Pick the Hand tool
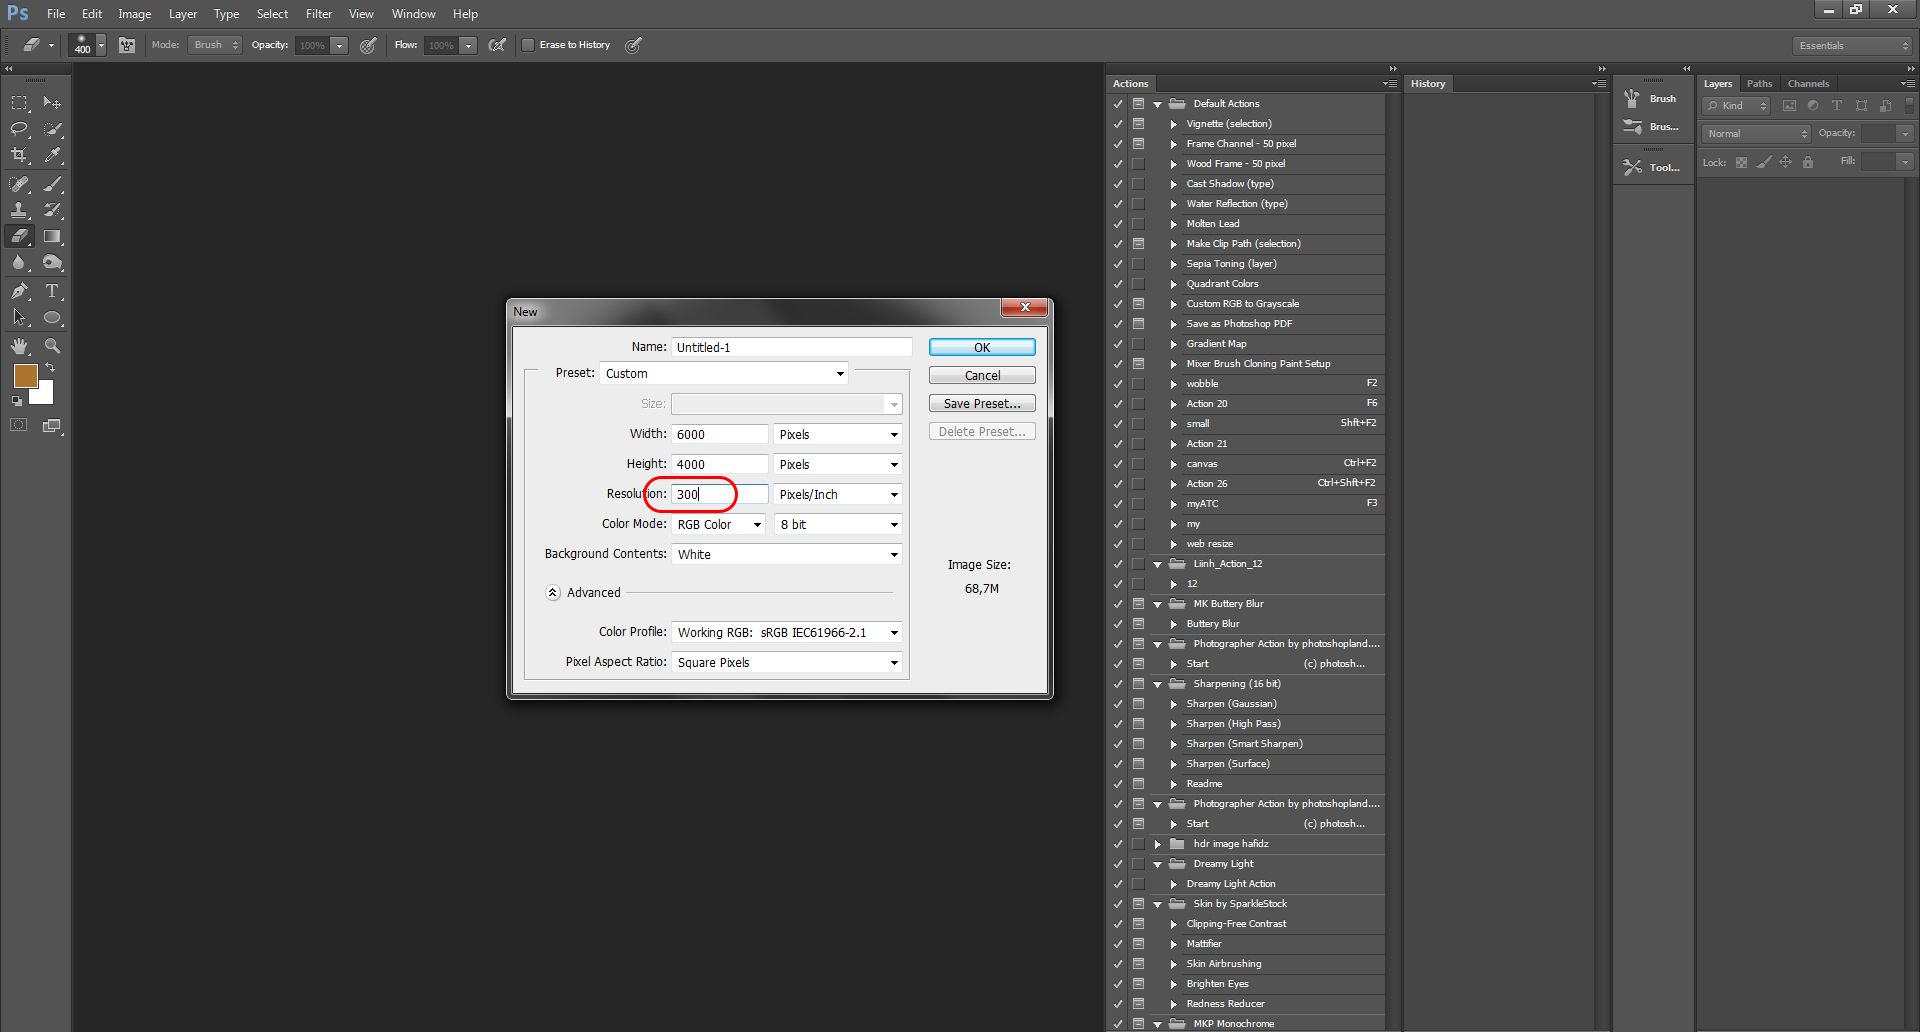This screenshot has height=1032, width=1920. [x=19, y=346]
